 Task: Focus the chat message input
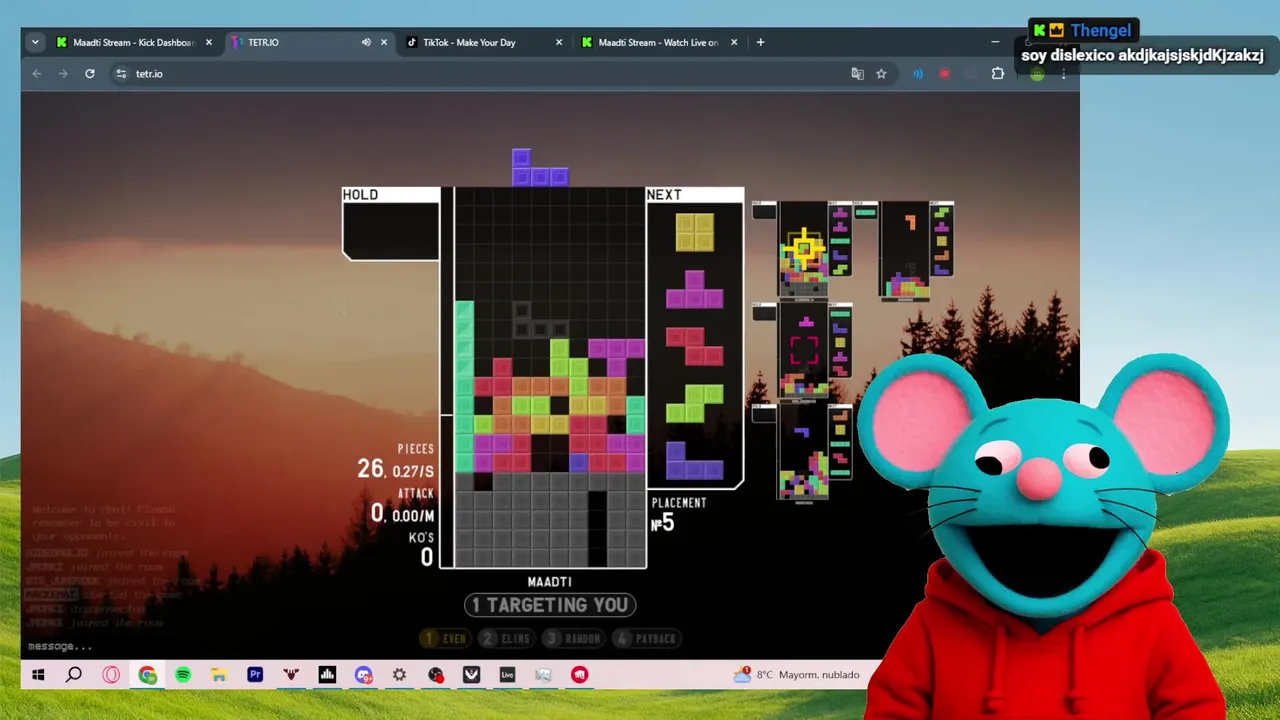(60, 646)
